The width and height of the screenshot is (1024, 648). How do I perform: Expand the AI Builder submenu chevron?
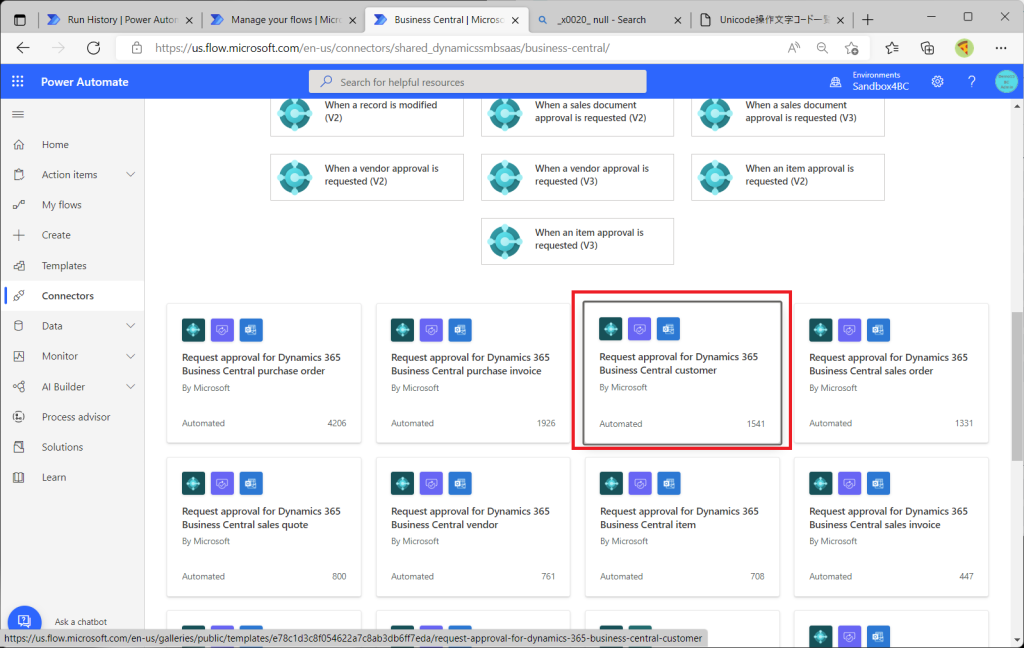click(131, 387)
